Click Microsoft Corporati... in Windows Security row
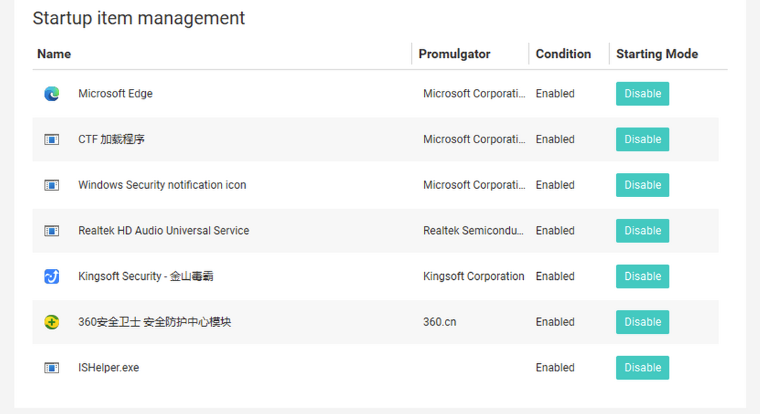 pyautogui.click(x=474, y=185)
